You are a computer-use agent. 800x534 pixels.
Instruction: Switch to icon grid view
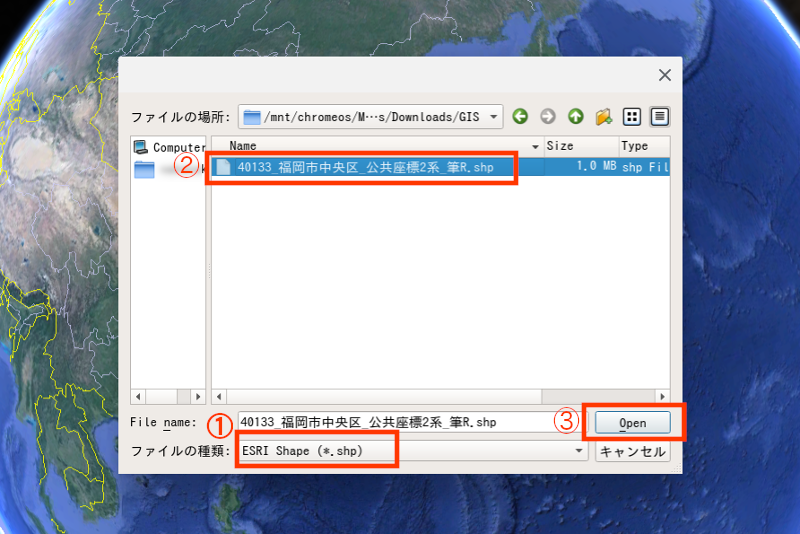[632, 117]
